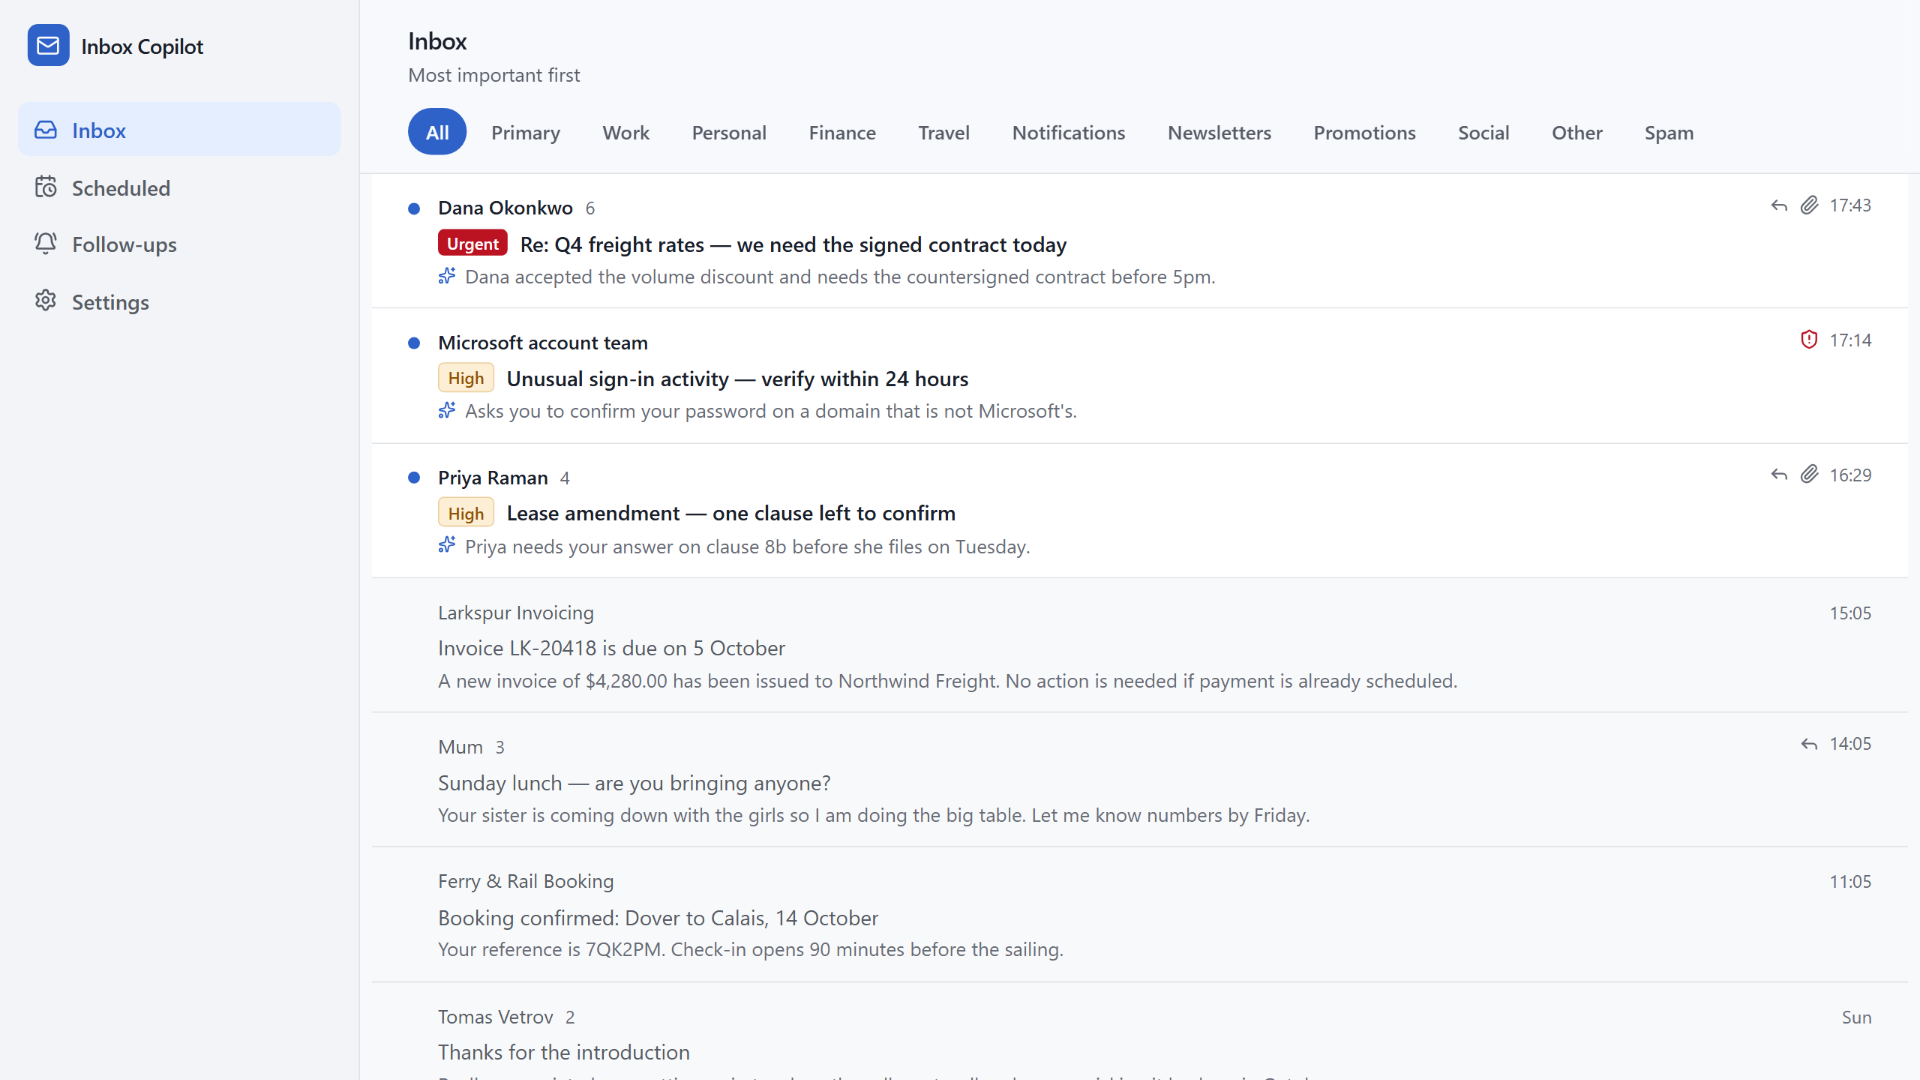Viewport: 1920px width, 1080px height.
Task: Click the attachment paperclip on Dana Okonkwo's email
Action: pyautogui.click(x=1810, y=205)
